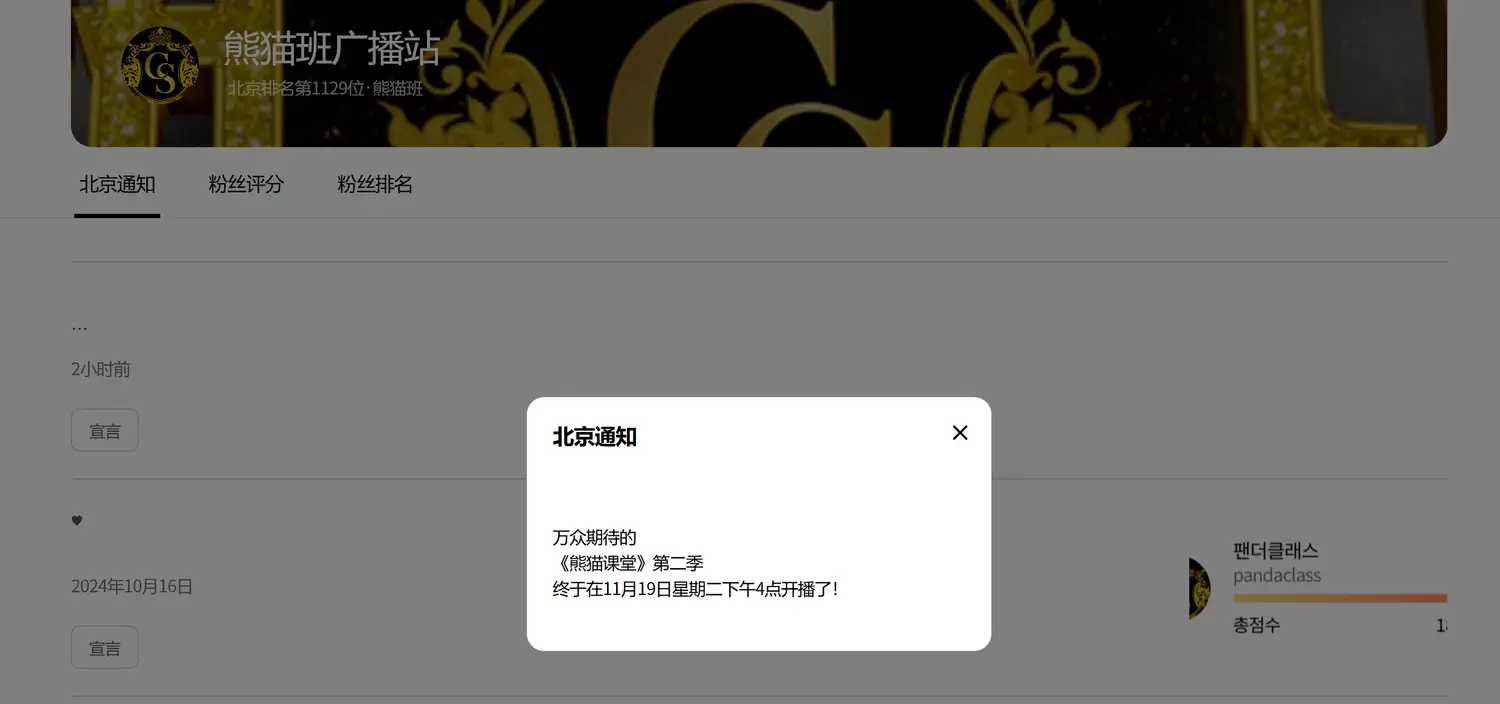1500x704 pixels.
Task: Click the pandaclass username text
Action: tap(1276, 576)
